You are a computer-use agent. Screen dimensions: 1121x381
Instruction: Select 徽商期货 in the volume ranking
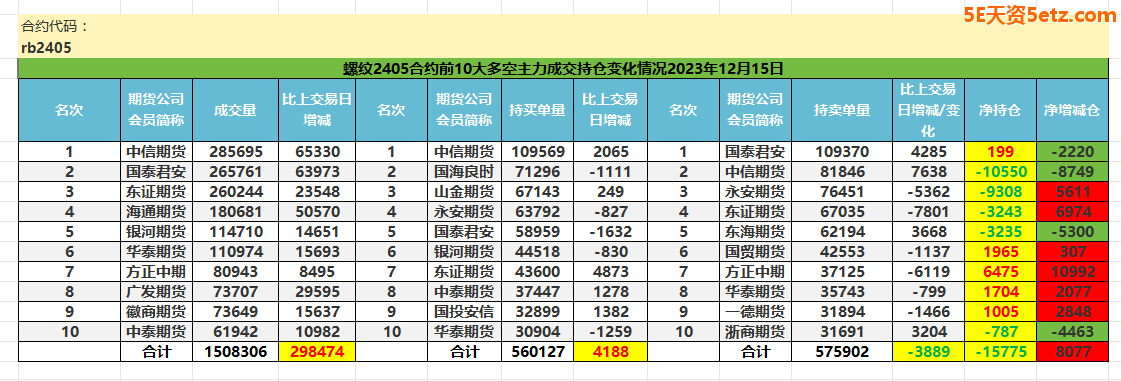click(x=156, y=312)
